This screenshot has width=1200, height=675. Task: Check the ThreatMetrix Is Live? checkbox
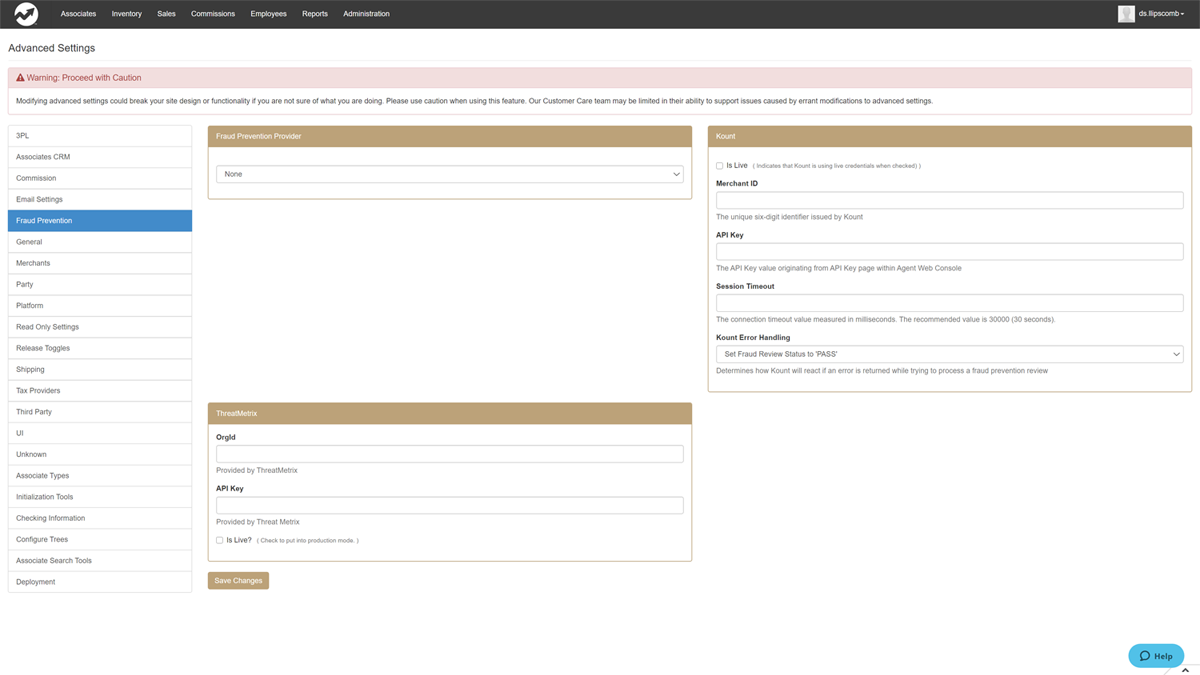pyautogui.click(x=220, y=540)
